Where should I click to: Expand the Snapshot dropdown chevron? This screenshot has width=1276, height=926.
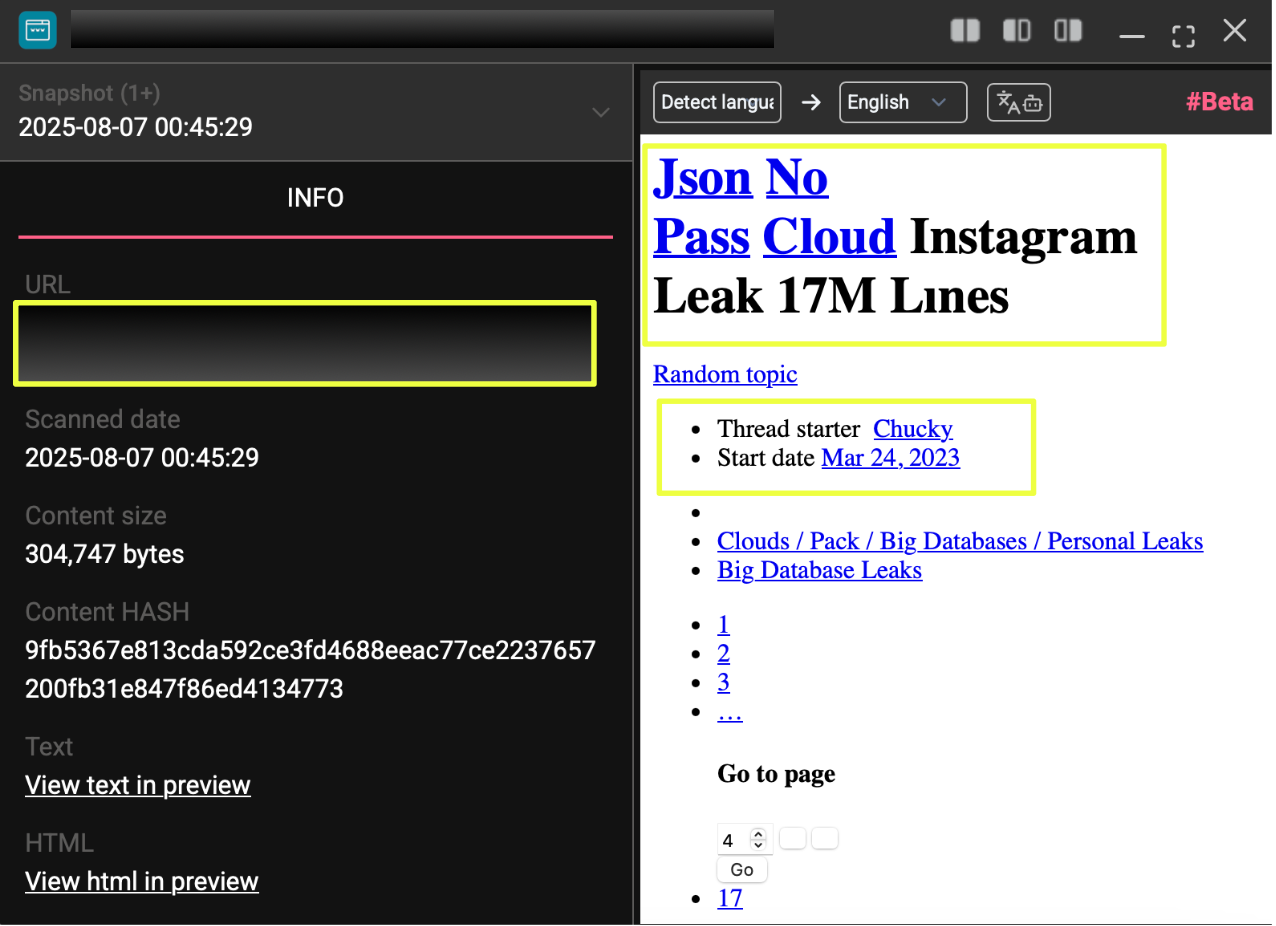tap(601, 112)
